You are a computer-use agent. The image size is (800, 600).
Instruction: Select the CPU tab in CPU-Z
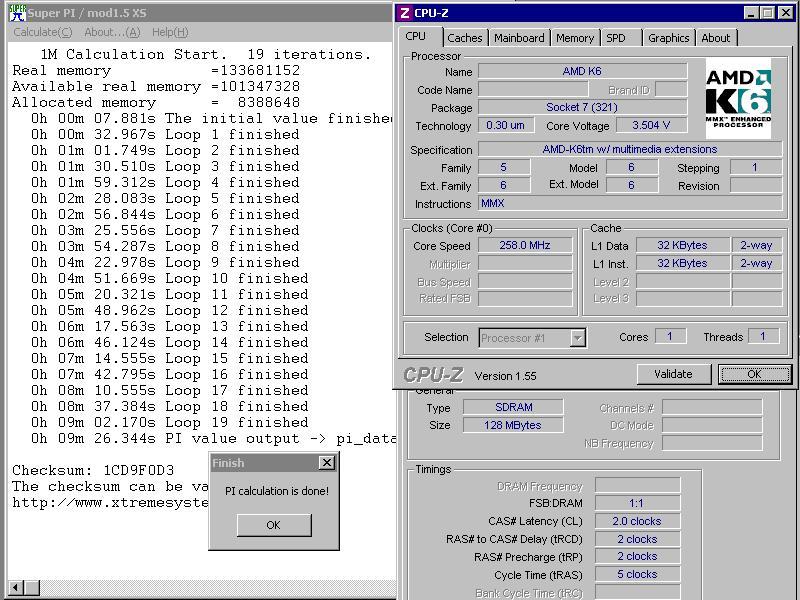coord(416,37)
